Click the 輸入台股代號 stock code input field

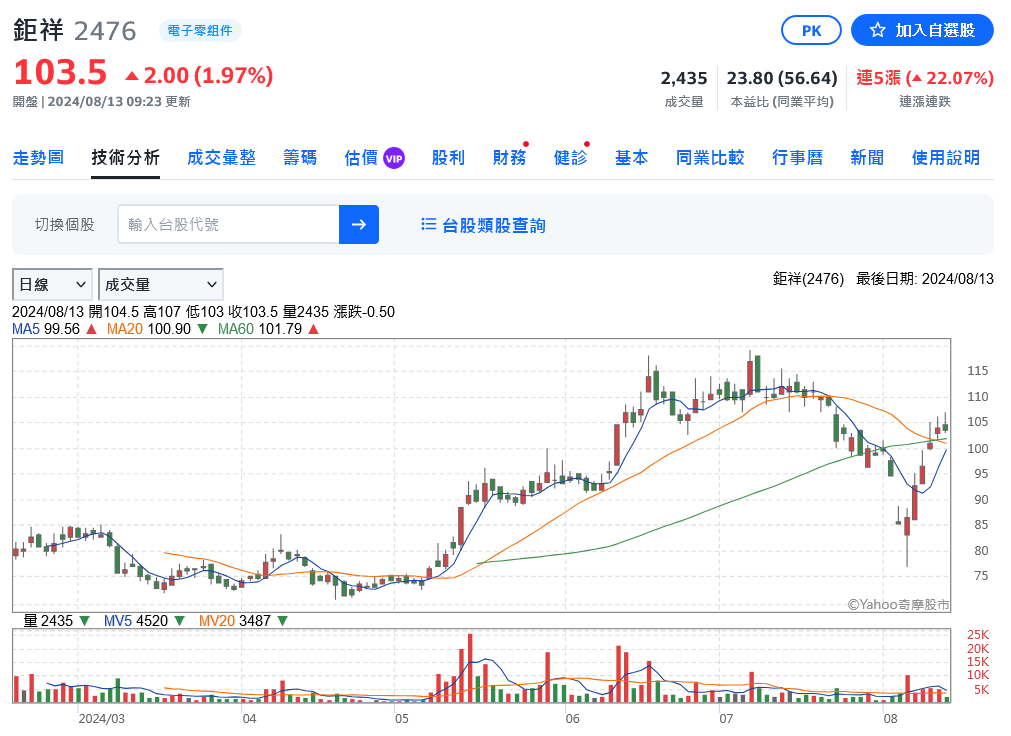coord(228,224)
